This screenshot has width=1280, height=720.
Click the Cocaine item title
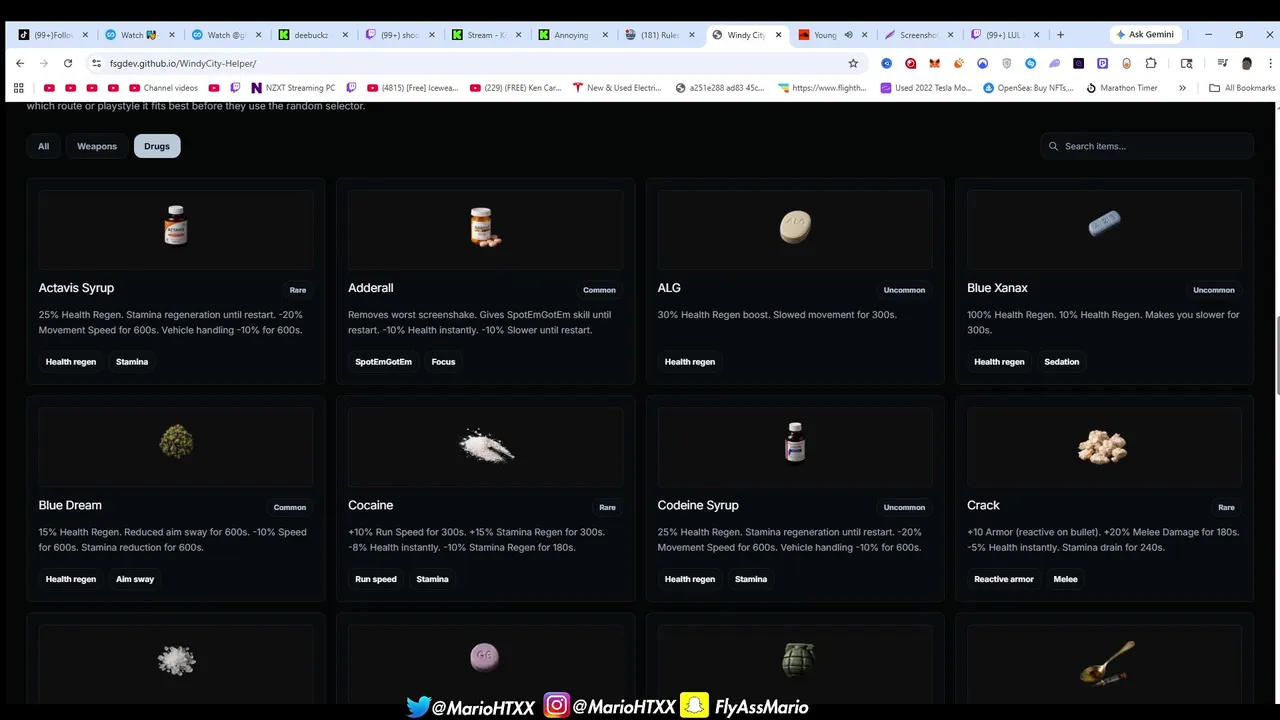370,505
